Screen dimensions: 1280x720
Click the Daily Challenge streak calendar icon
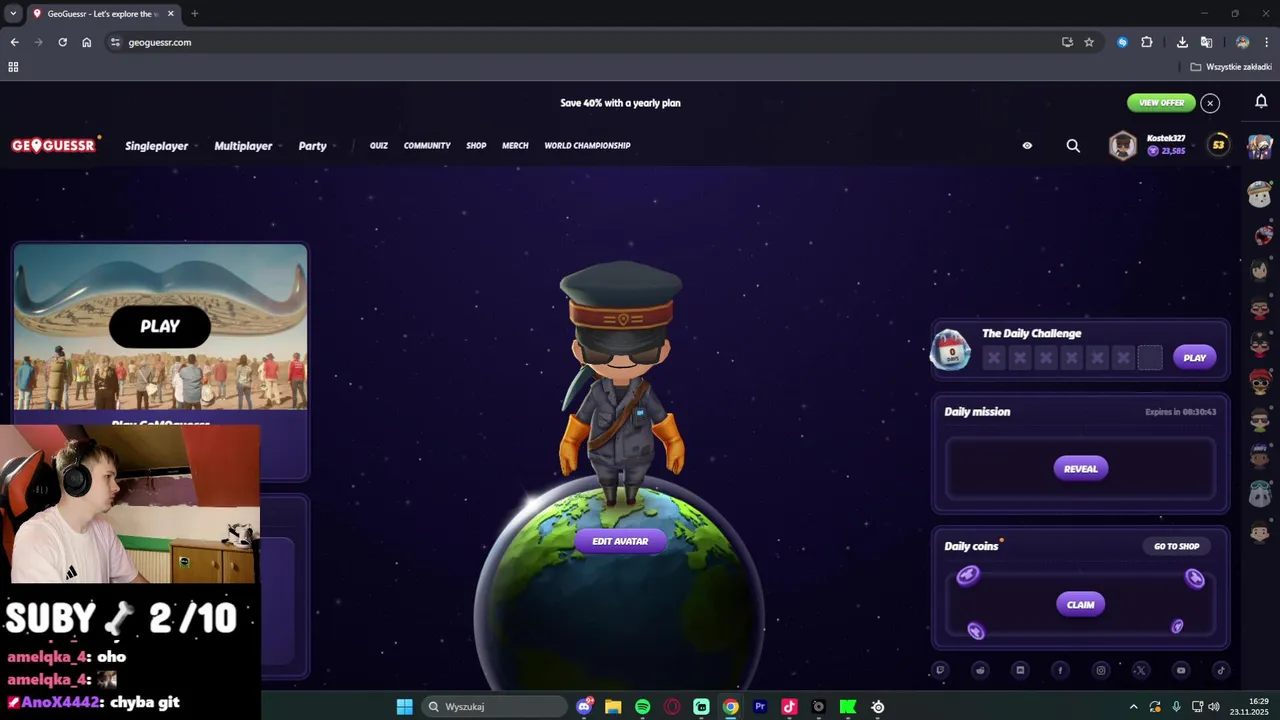[951, 351]
